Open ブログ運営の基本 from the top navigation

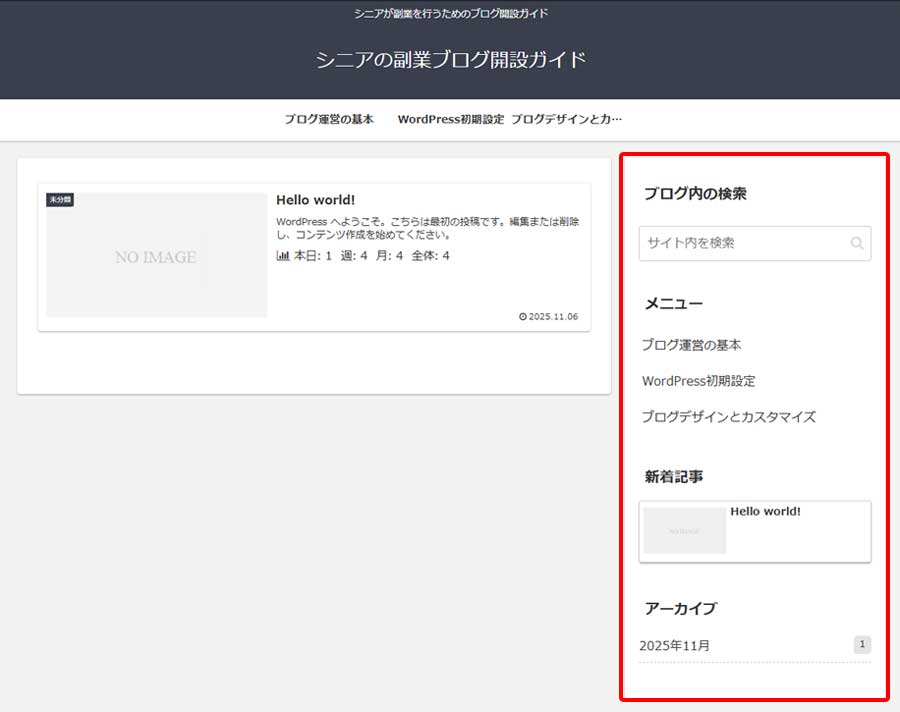coord(329,118)
